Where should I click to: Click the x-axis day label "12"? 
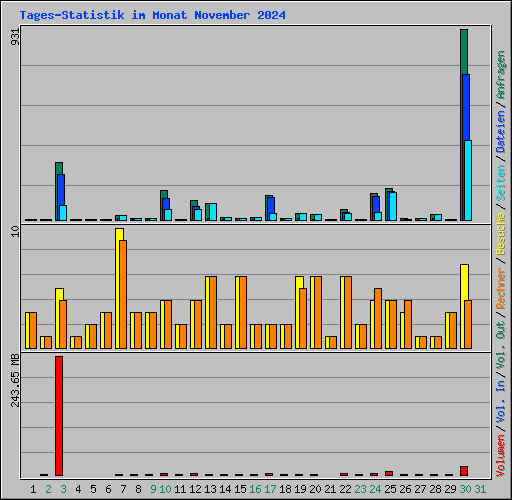pos(195,489)
